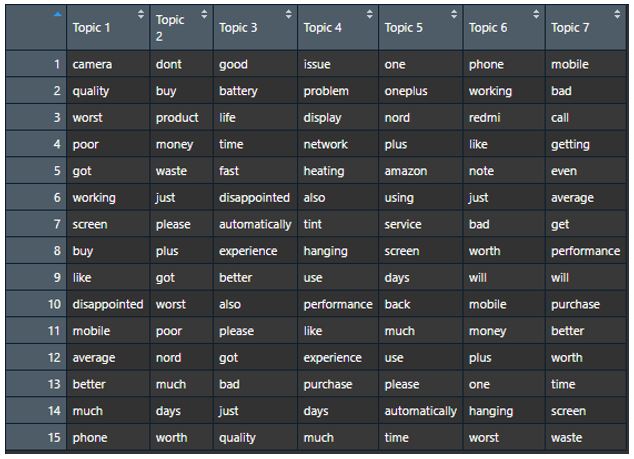Select row number 15 header
This screenshot has height=459, width=634.
pos(36,437)
